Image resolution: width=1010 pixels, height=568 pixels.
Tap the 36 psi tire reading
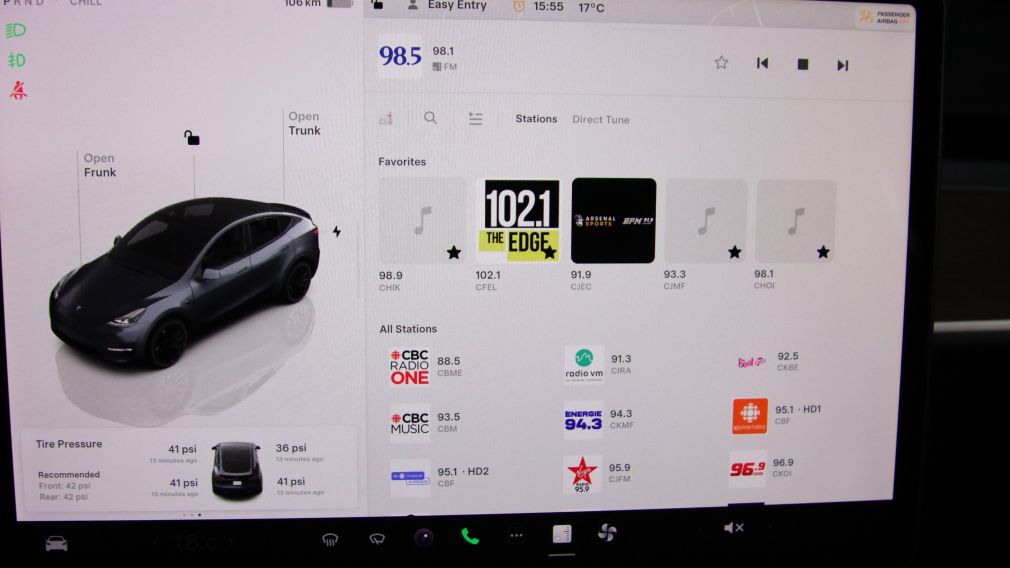pyautogui.click(x=291, y=448)
